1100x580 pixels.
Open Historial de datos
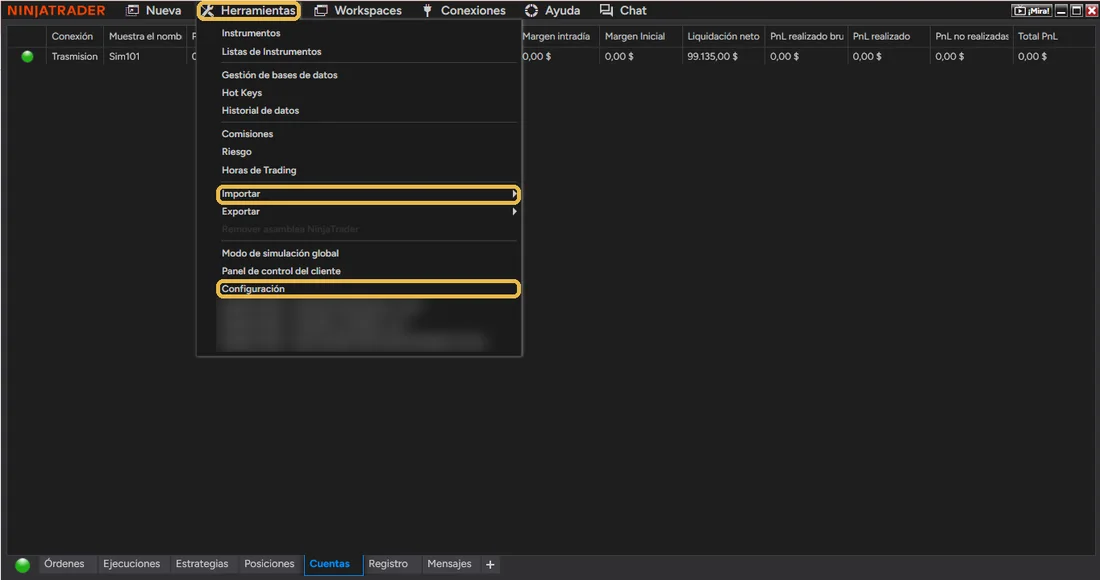click(x=260, y=110)
